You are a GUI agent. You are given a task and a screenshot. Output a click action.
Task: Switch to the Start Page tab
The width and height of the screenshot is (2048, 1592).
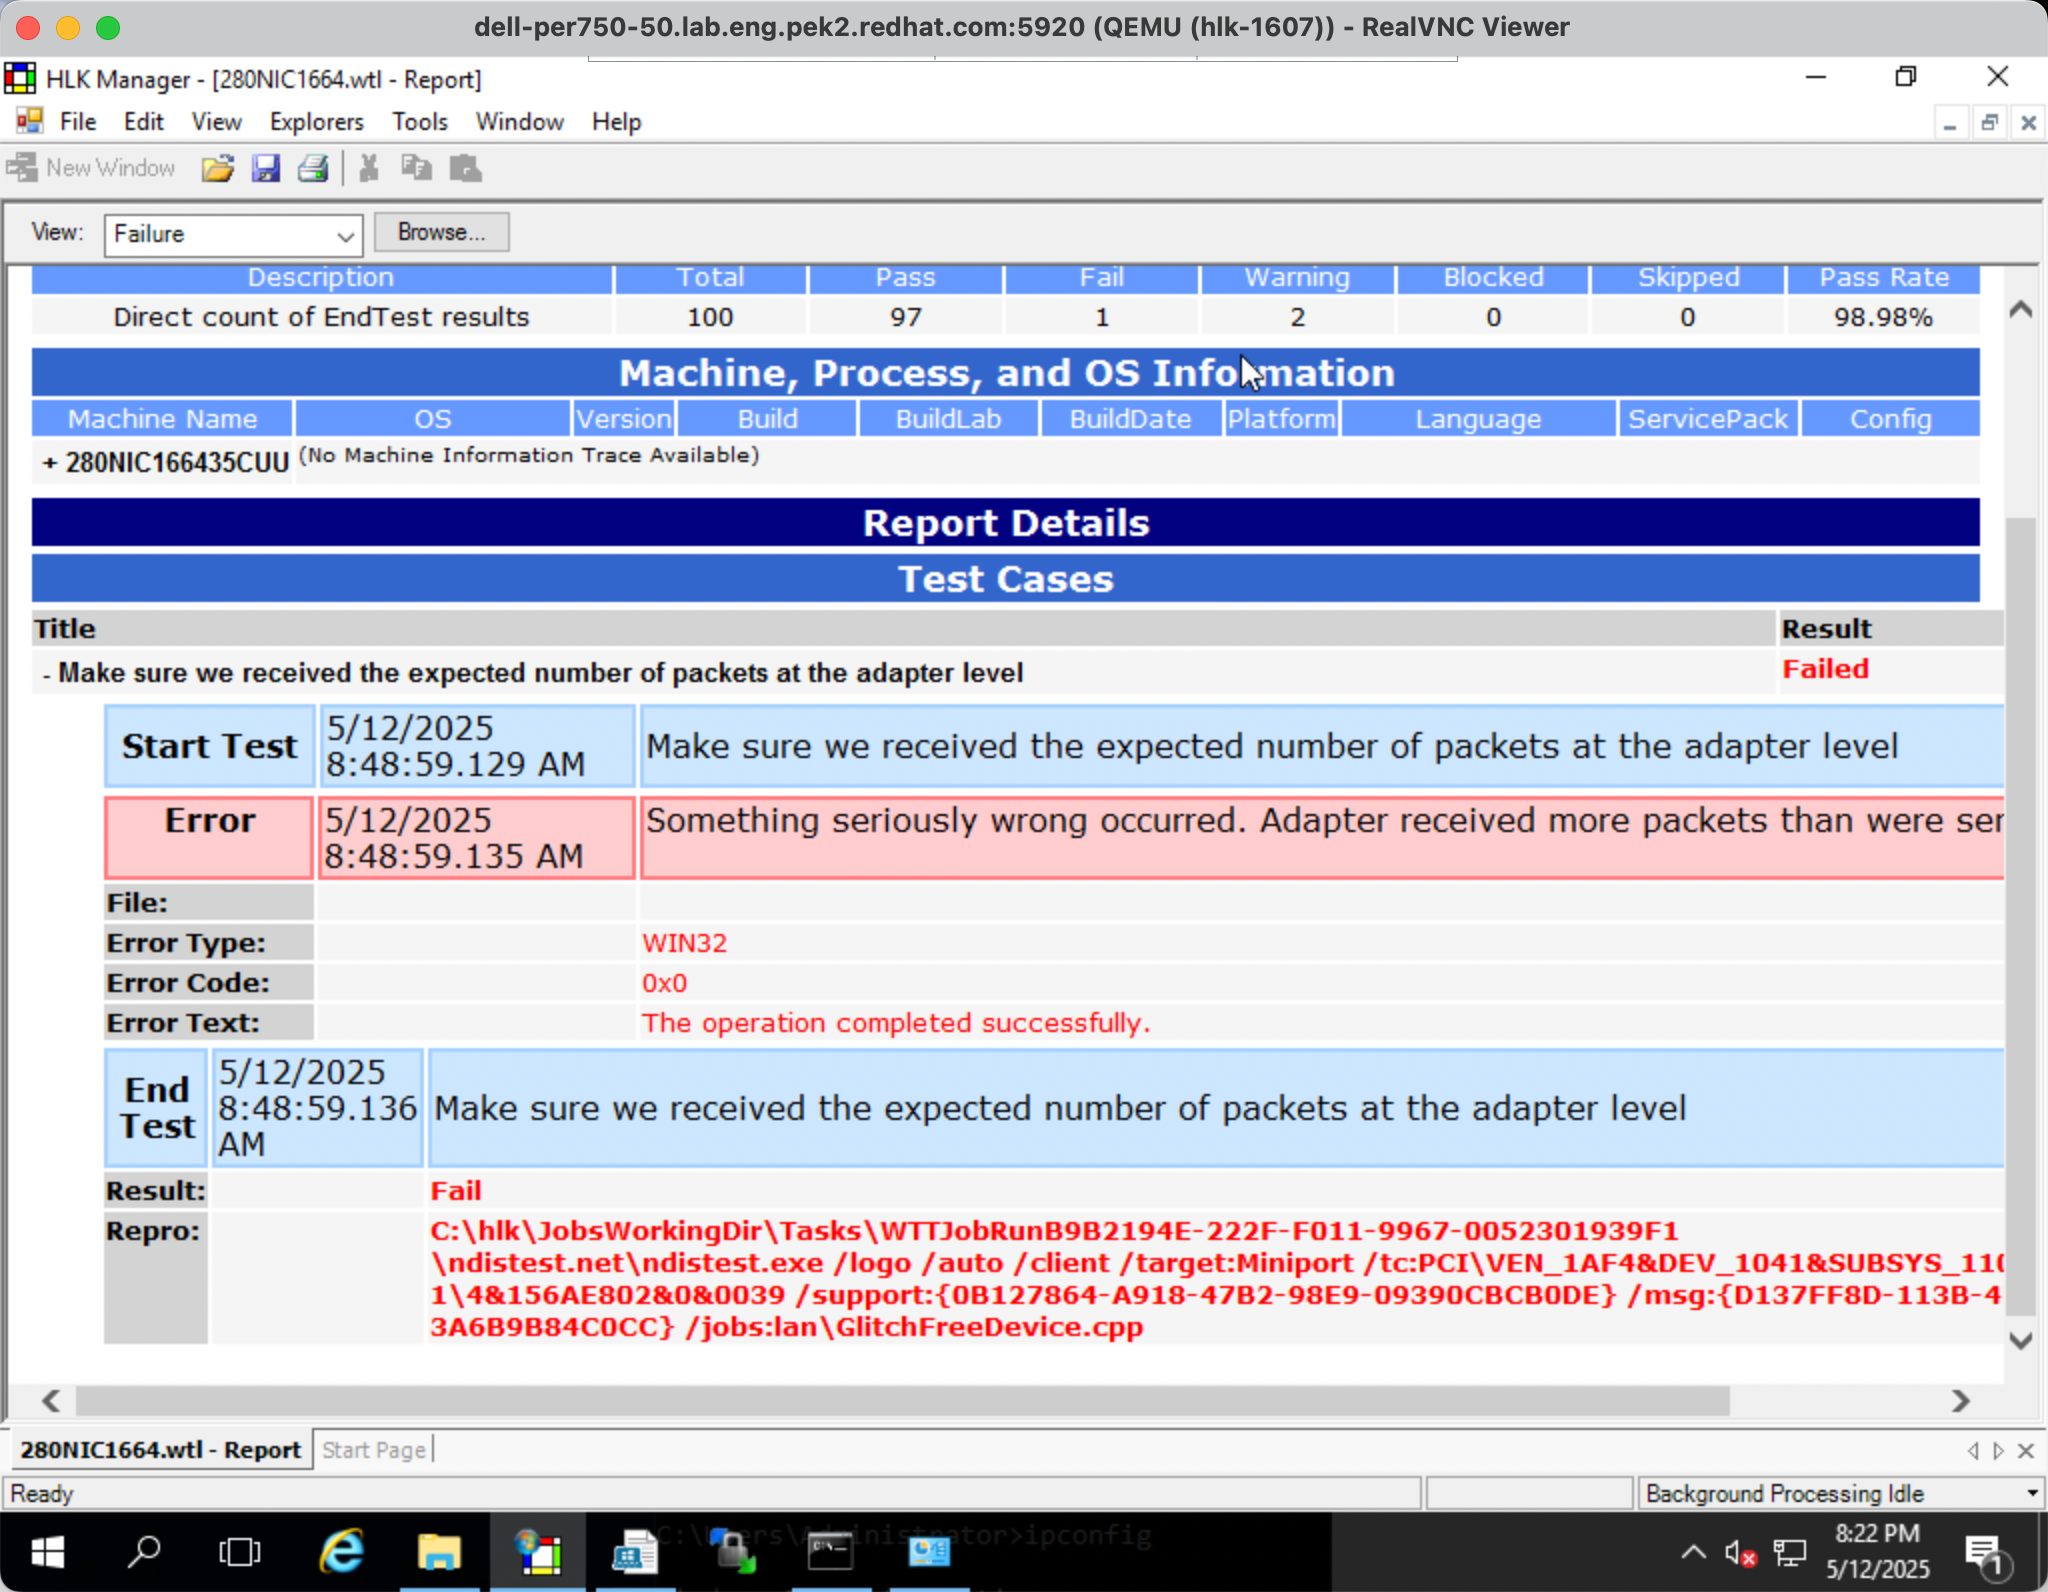(x=374, y=1450)
